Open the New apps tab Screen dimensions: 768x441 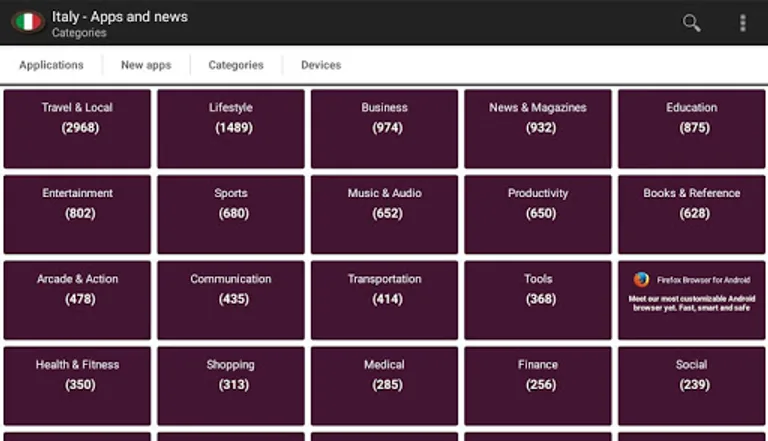(146, 65)
